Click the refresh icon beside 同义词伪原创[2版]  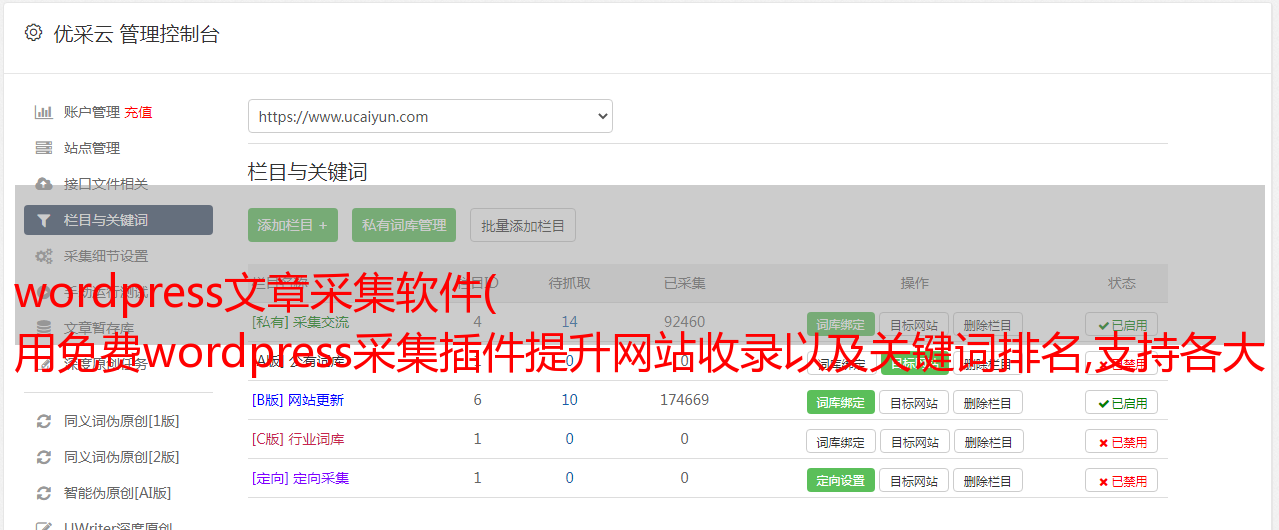click(43, 457)
